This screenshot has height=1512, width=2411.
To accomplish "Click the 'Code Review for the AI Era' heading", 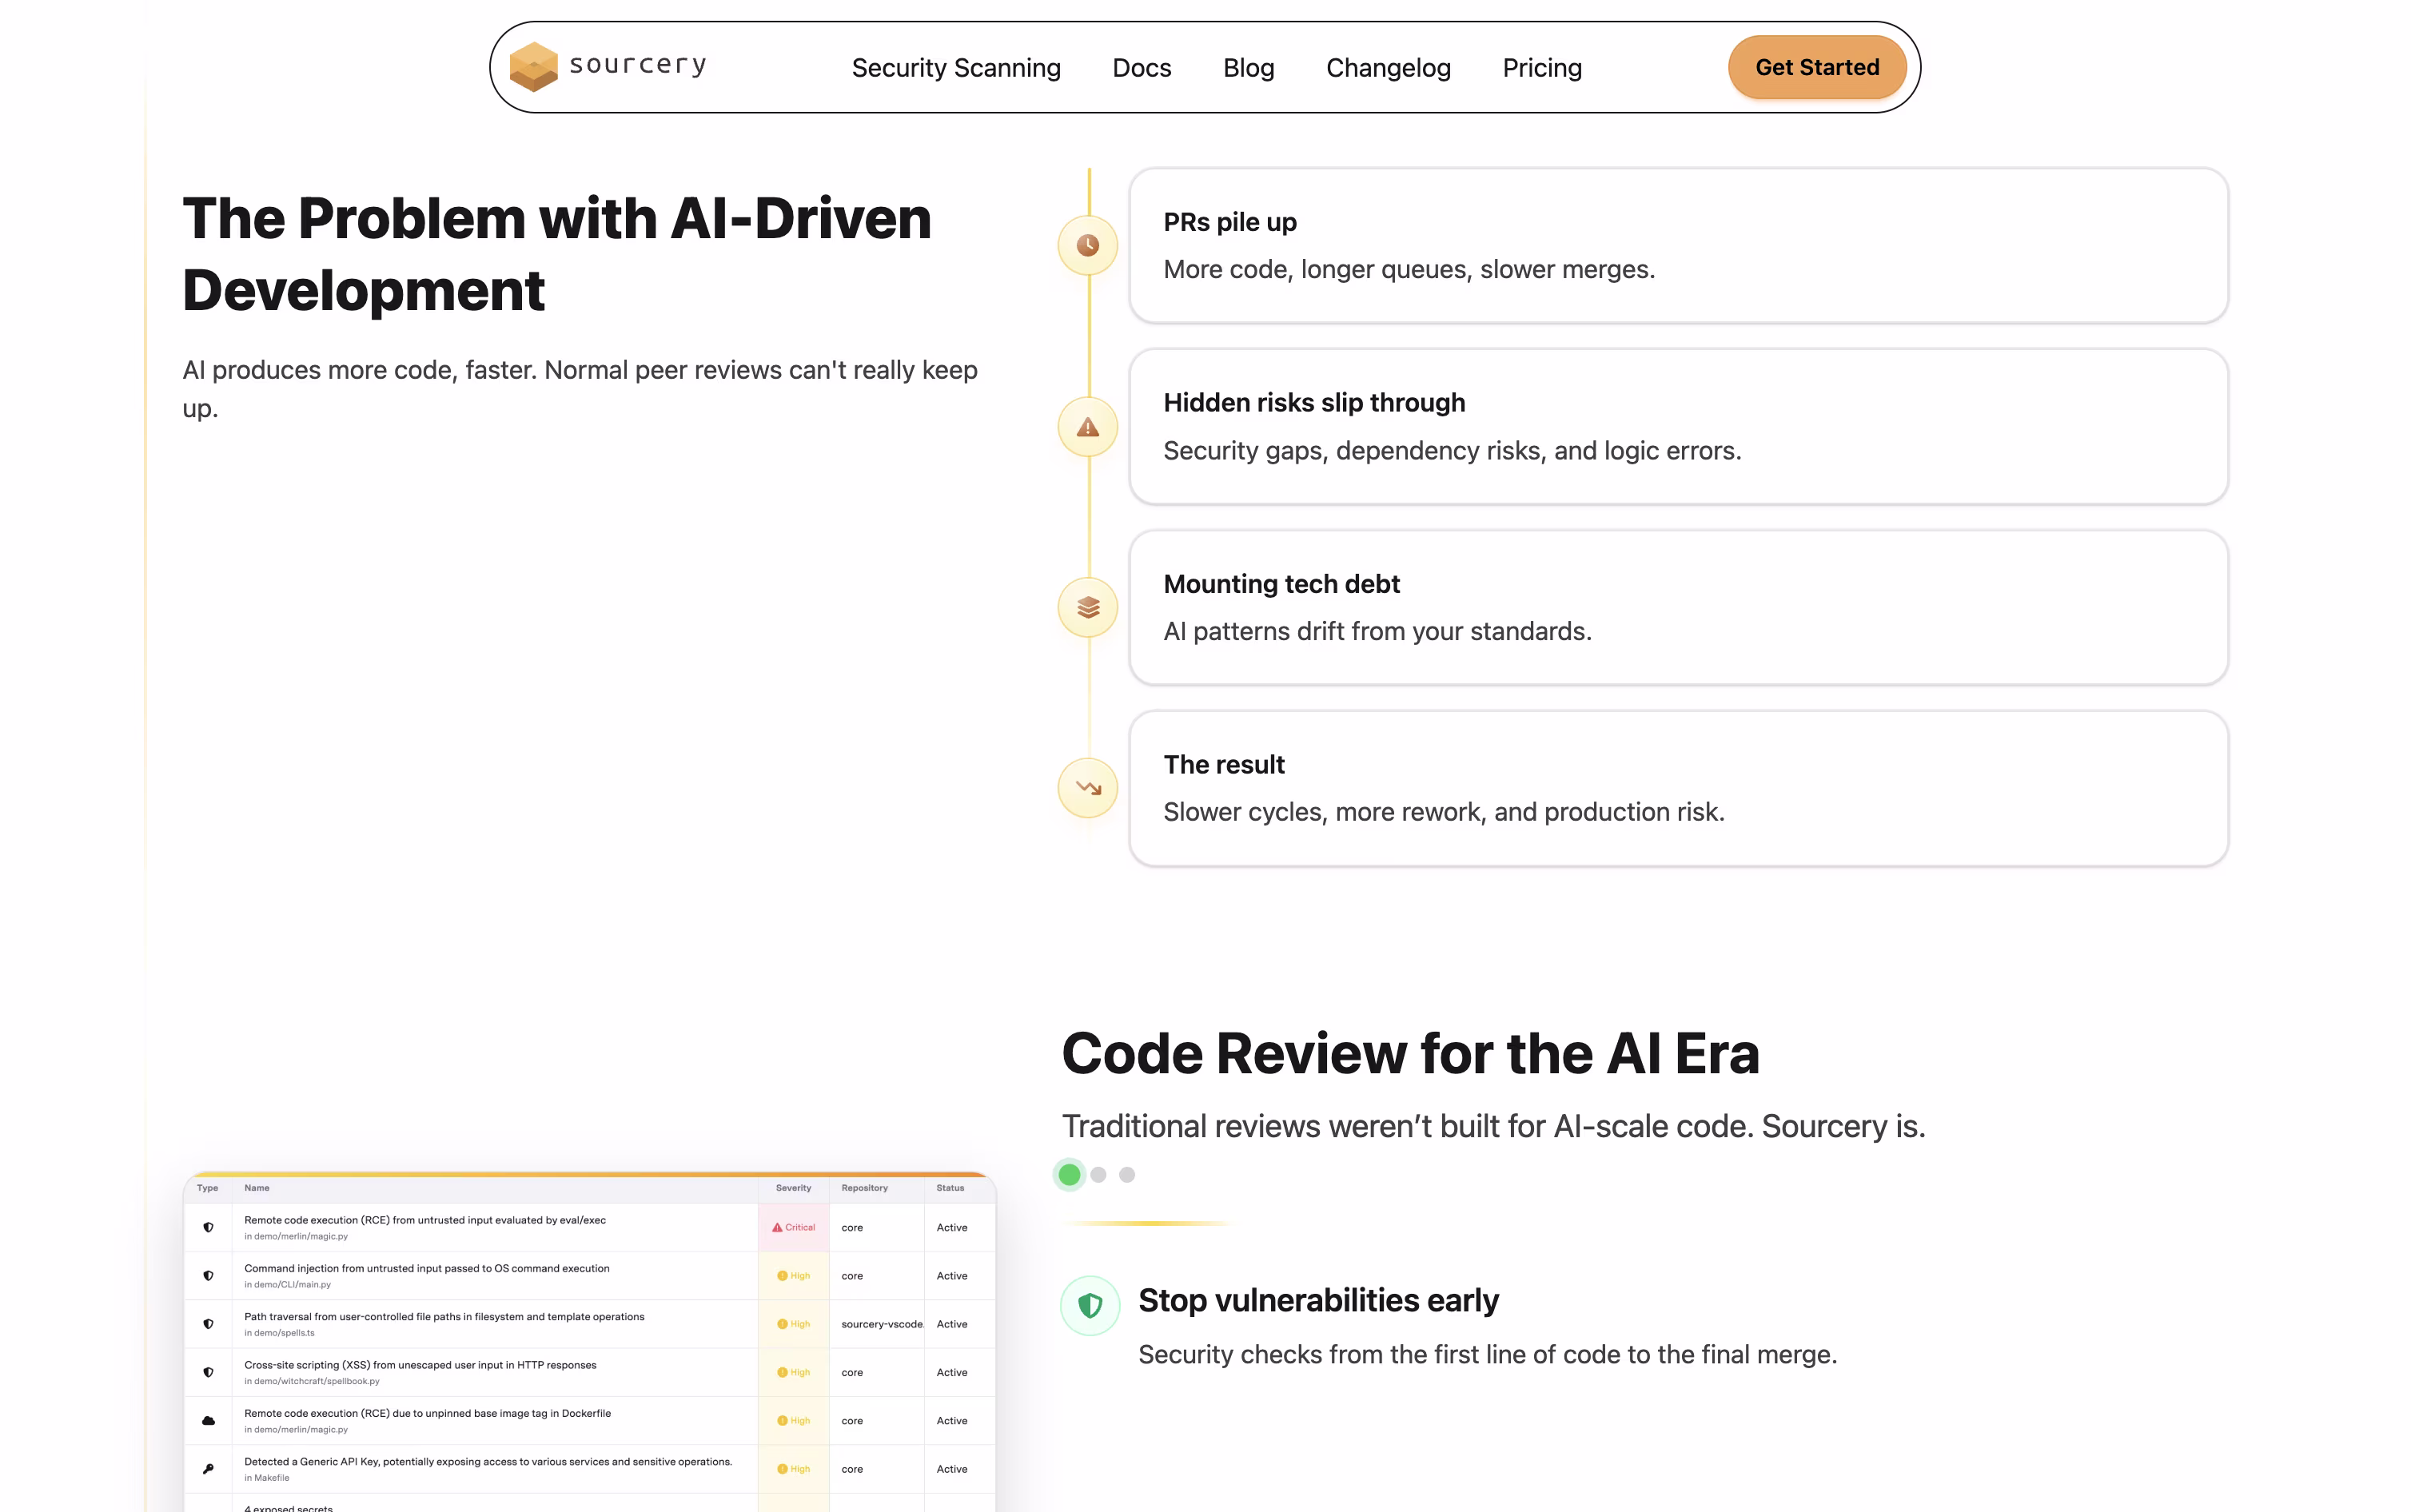I will 1409,1053.
